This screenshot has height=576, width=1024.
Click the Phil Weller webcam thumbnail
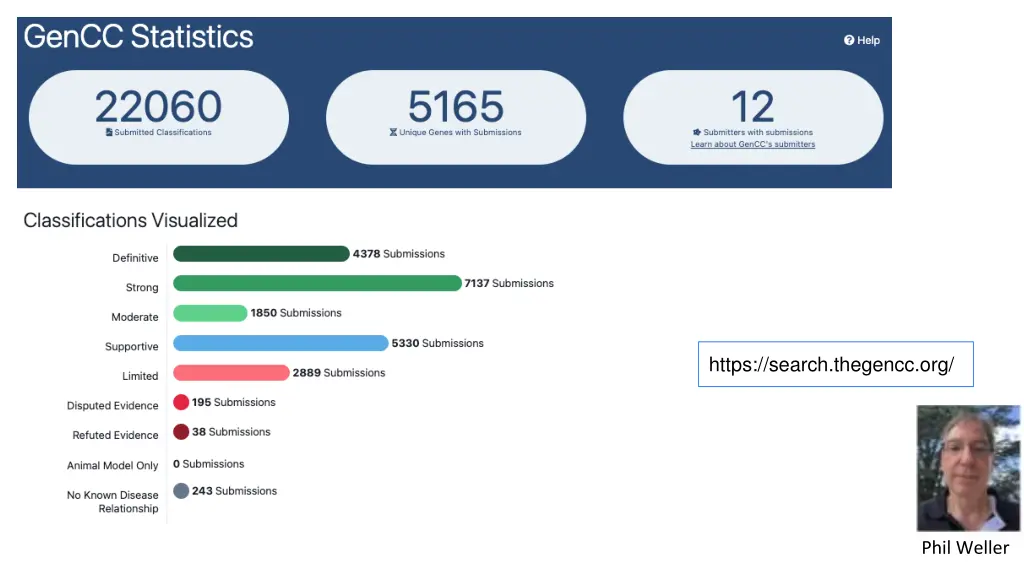click(968, 468)
